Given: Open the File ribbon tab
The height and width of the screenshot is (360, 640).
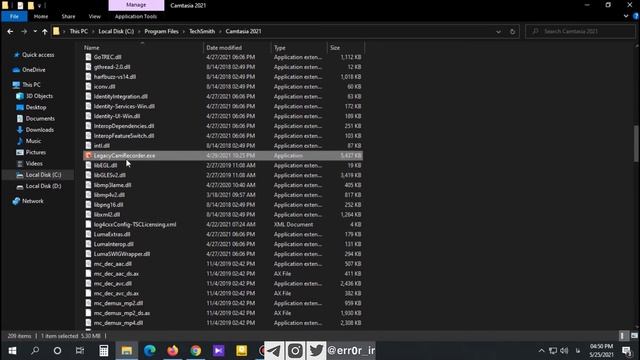Looking at the screenshot, I should (x=14, y=16).
